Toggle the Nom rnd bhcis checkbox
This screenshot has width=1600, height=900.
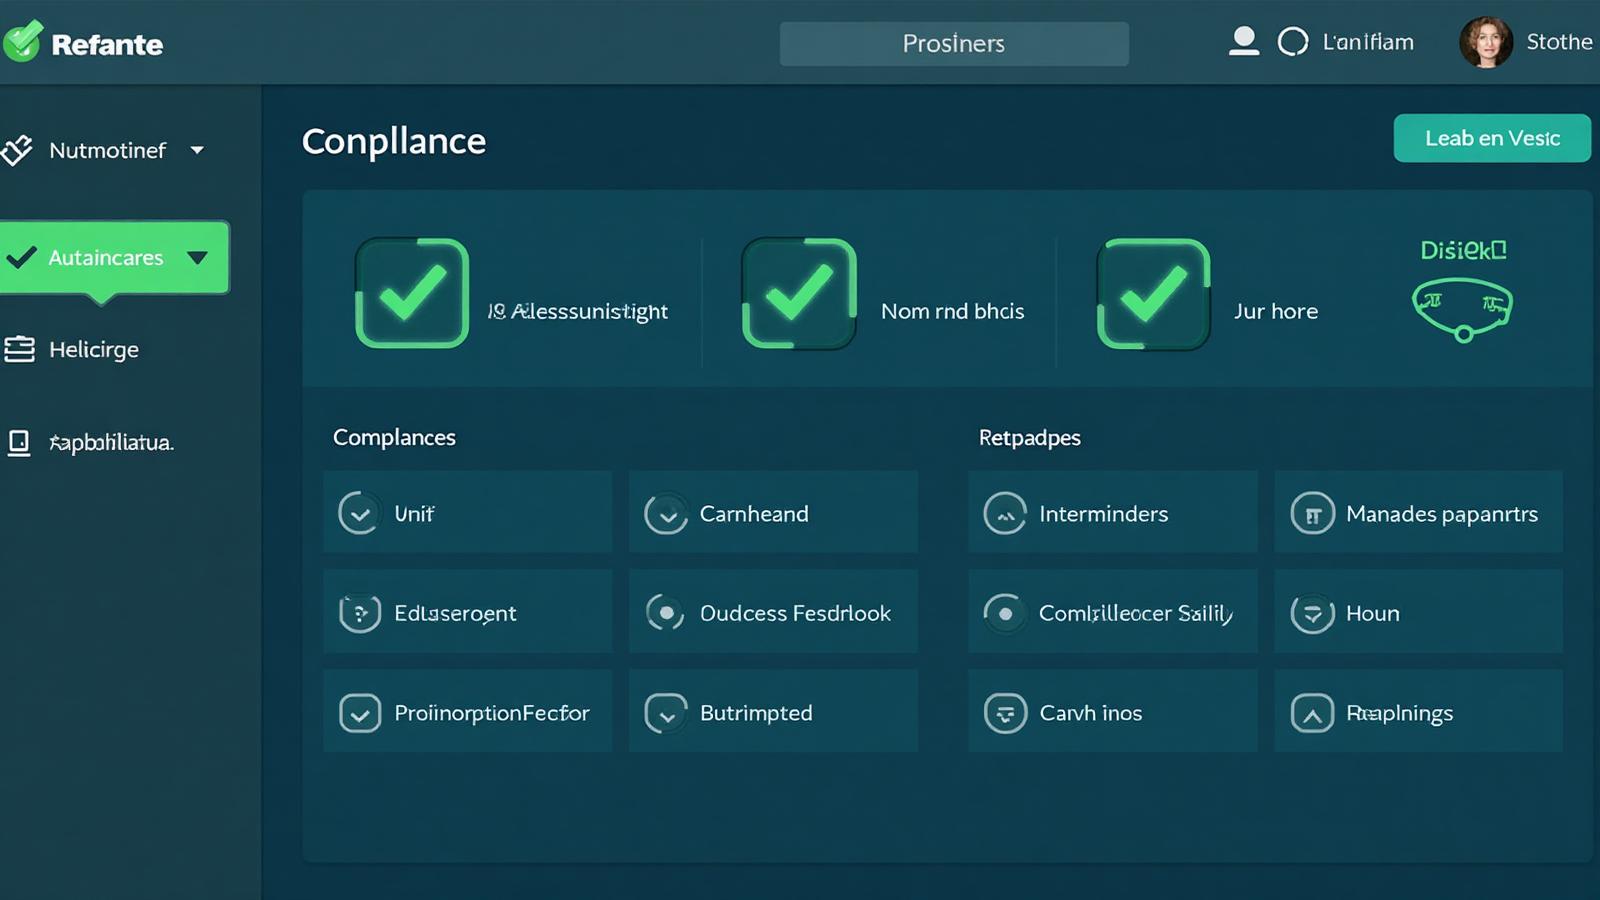798,293
